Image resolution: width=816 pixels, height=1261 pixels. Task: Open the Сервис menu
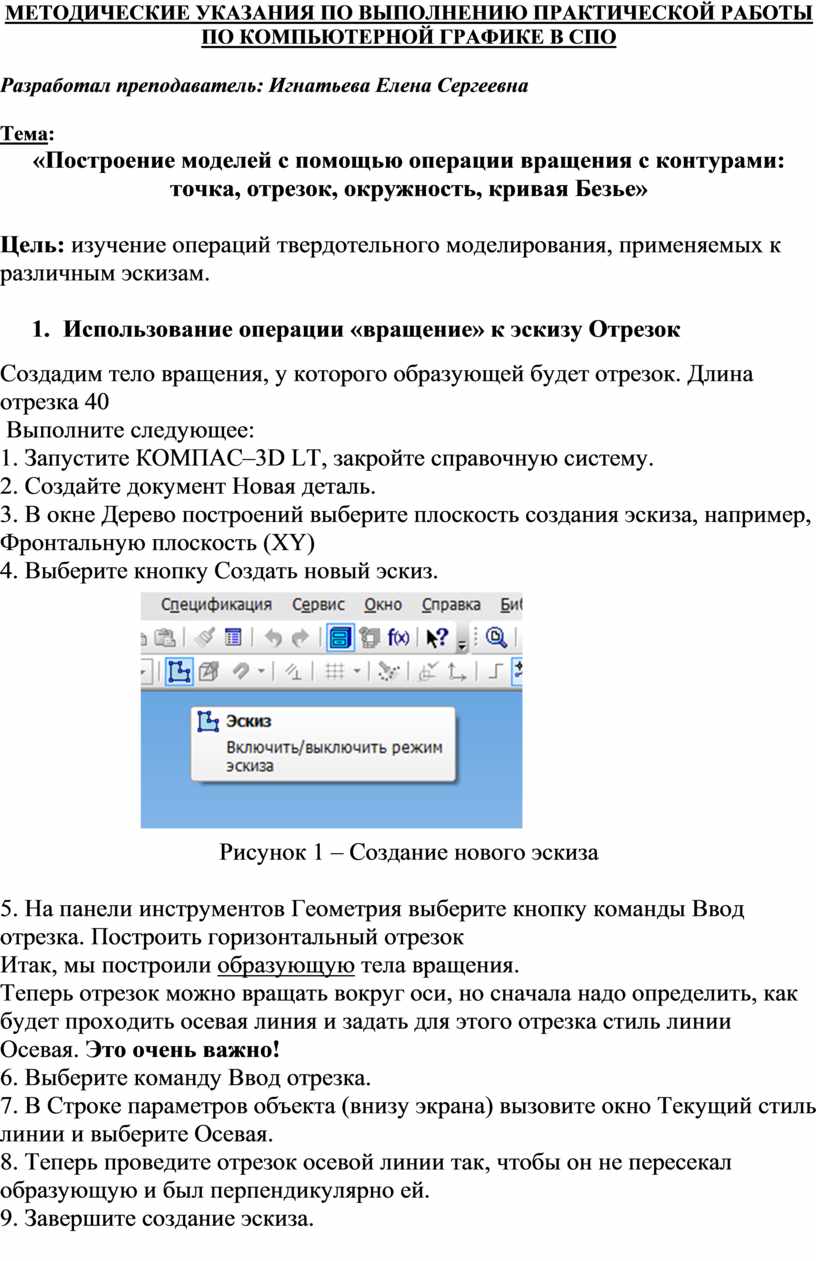(318, 605)
